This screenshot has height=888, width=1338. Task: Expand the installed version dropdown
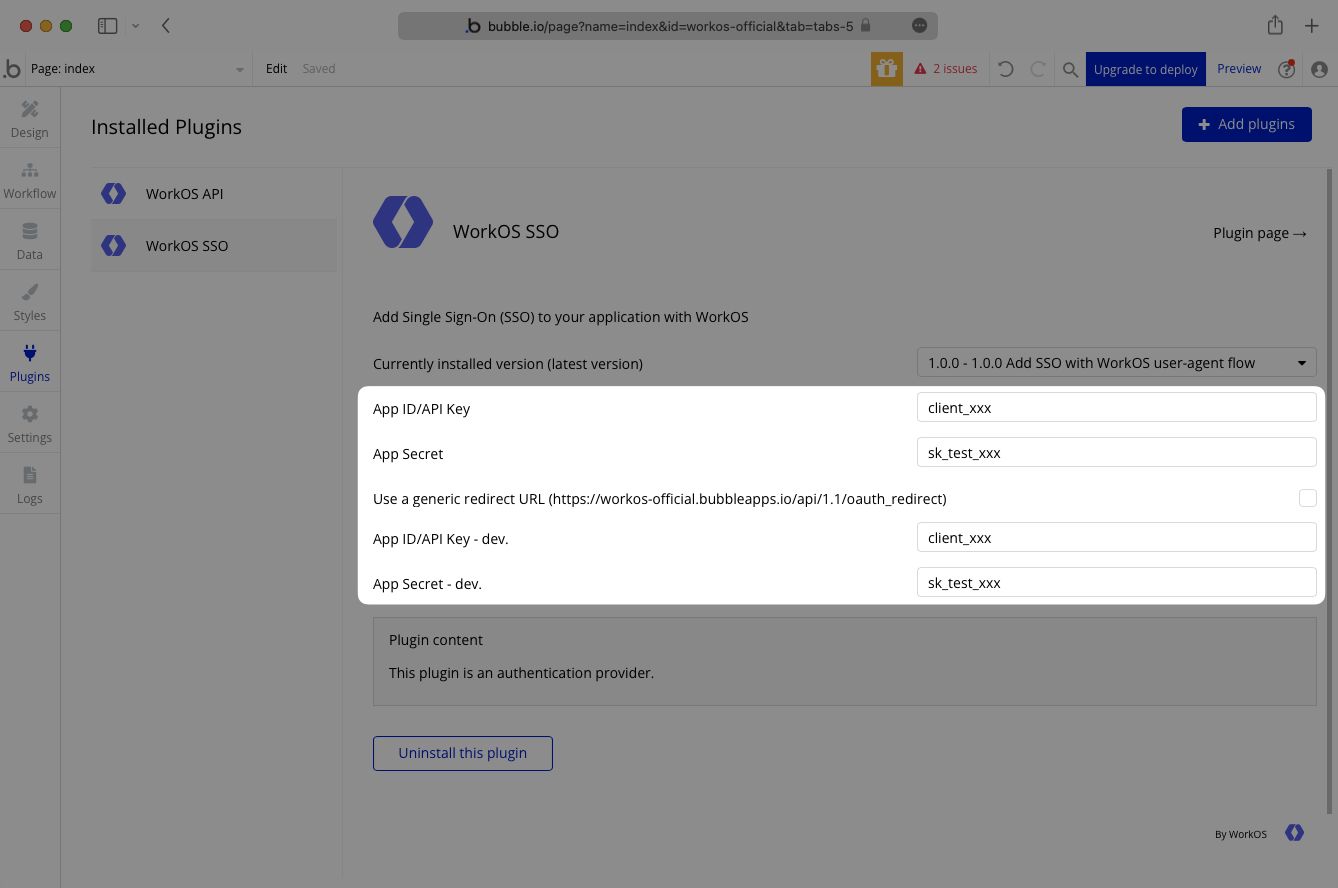1116,363
